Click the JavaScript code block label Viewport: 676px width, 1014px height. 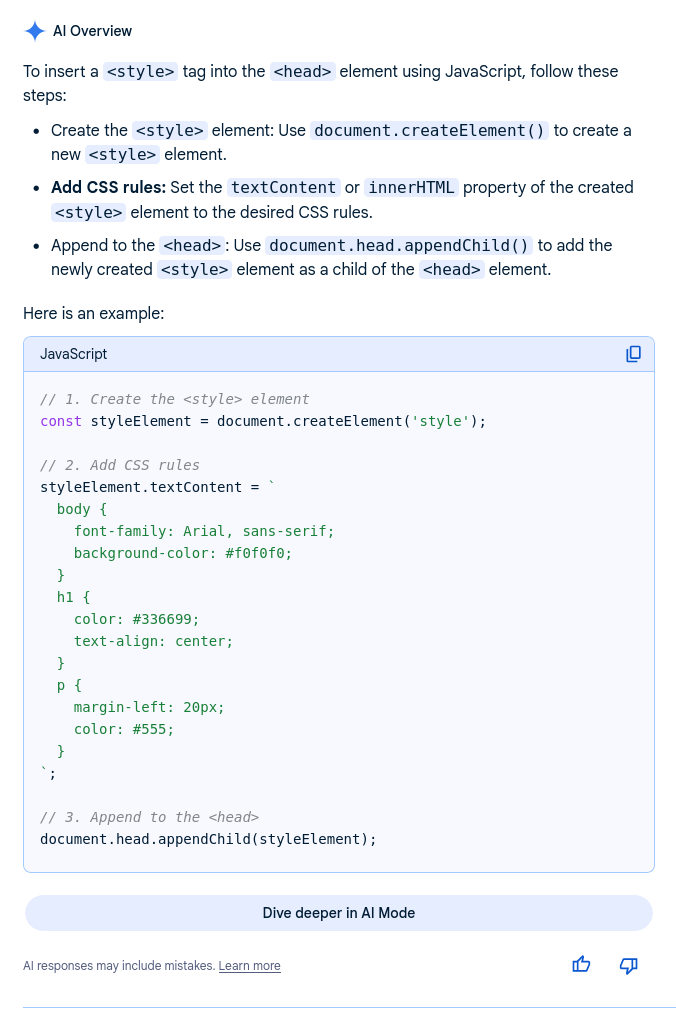pyautogui.click(x=73, y=354)
